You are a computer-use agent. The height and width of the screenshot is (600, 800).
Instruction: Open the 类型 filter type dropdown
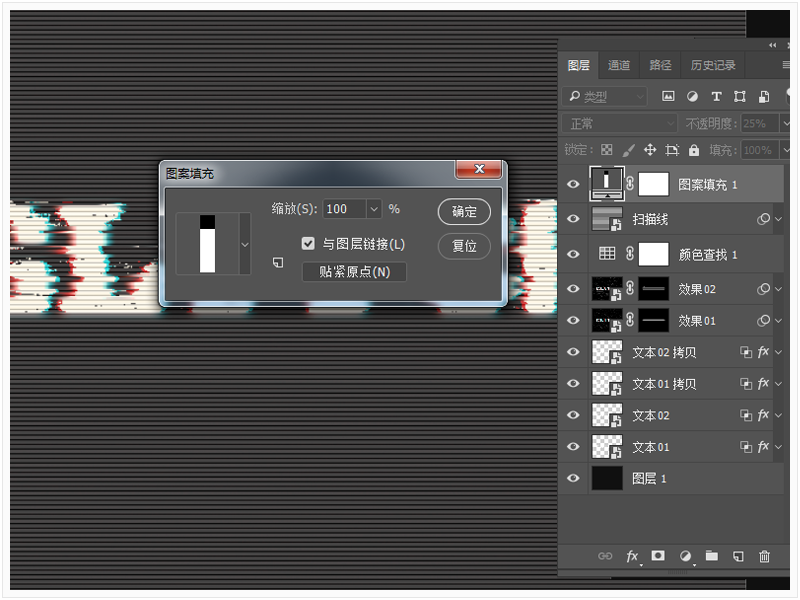(604, 96)
